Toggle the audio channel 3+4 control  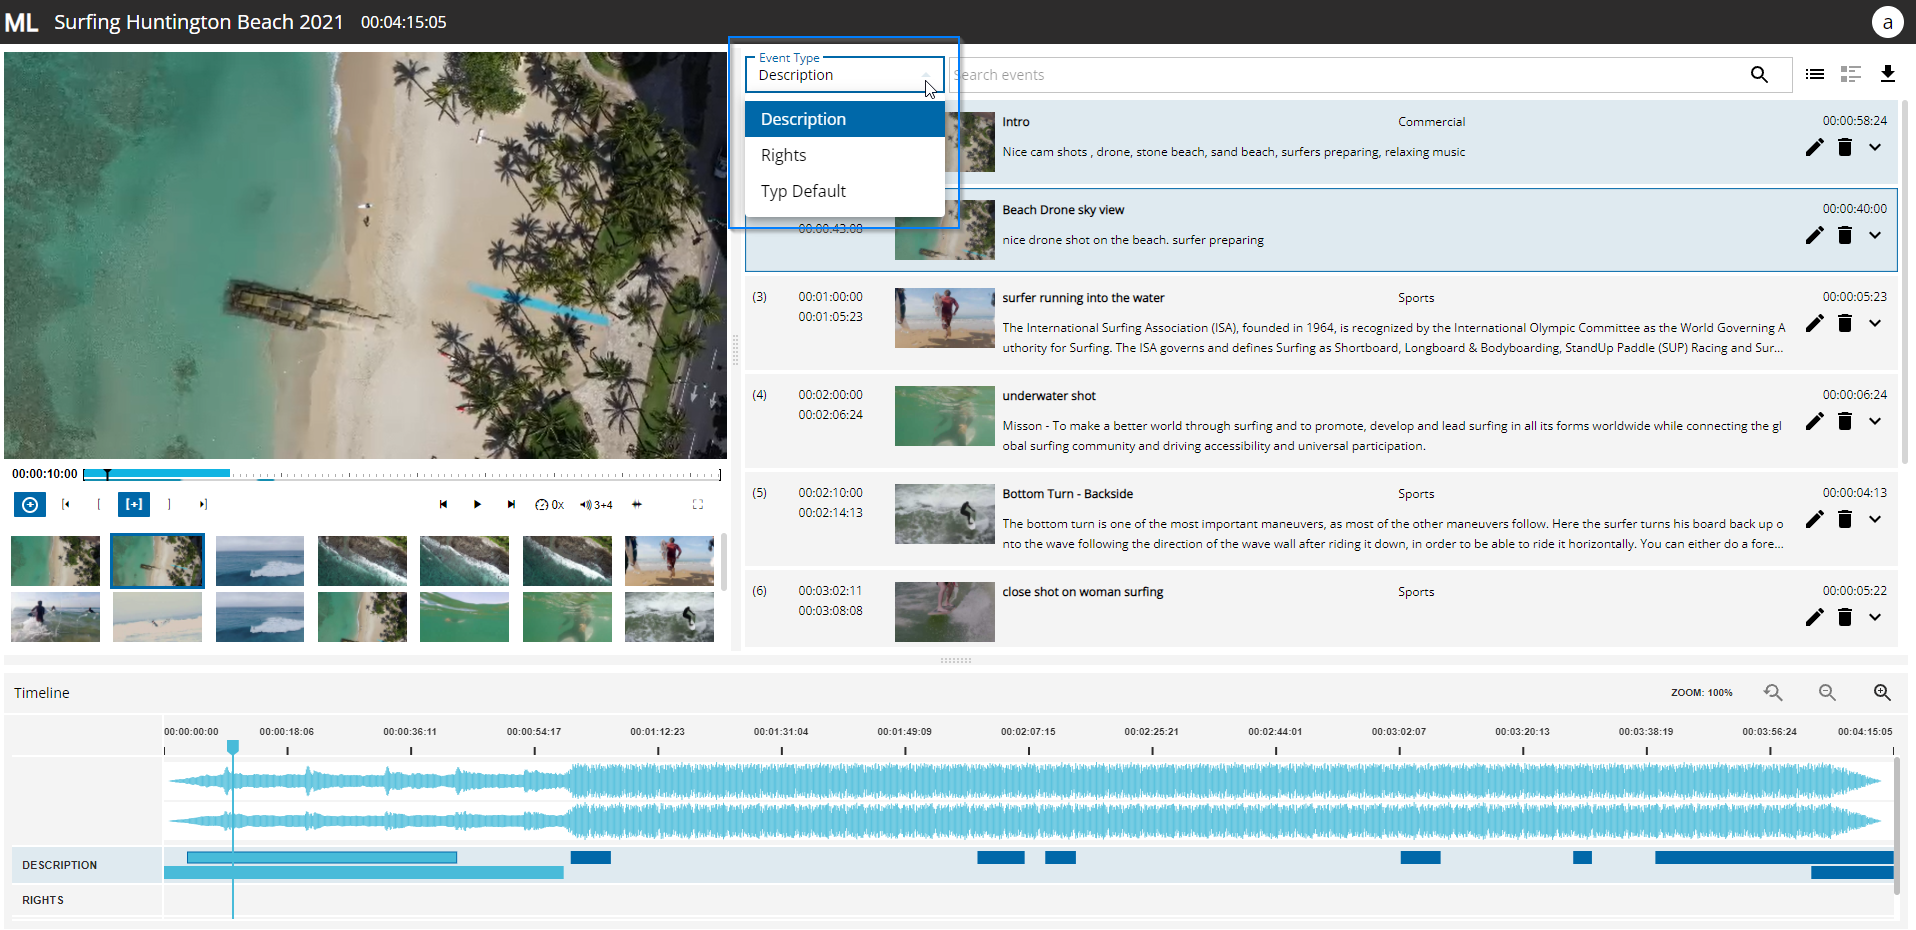[596, 505]
